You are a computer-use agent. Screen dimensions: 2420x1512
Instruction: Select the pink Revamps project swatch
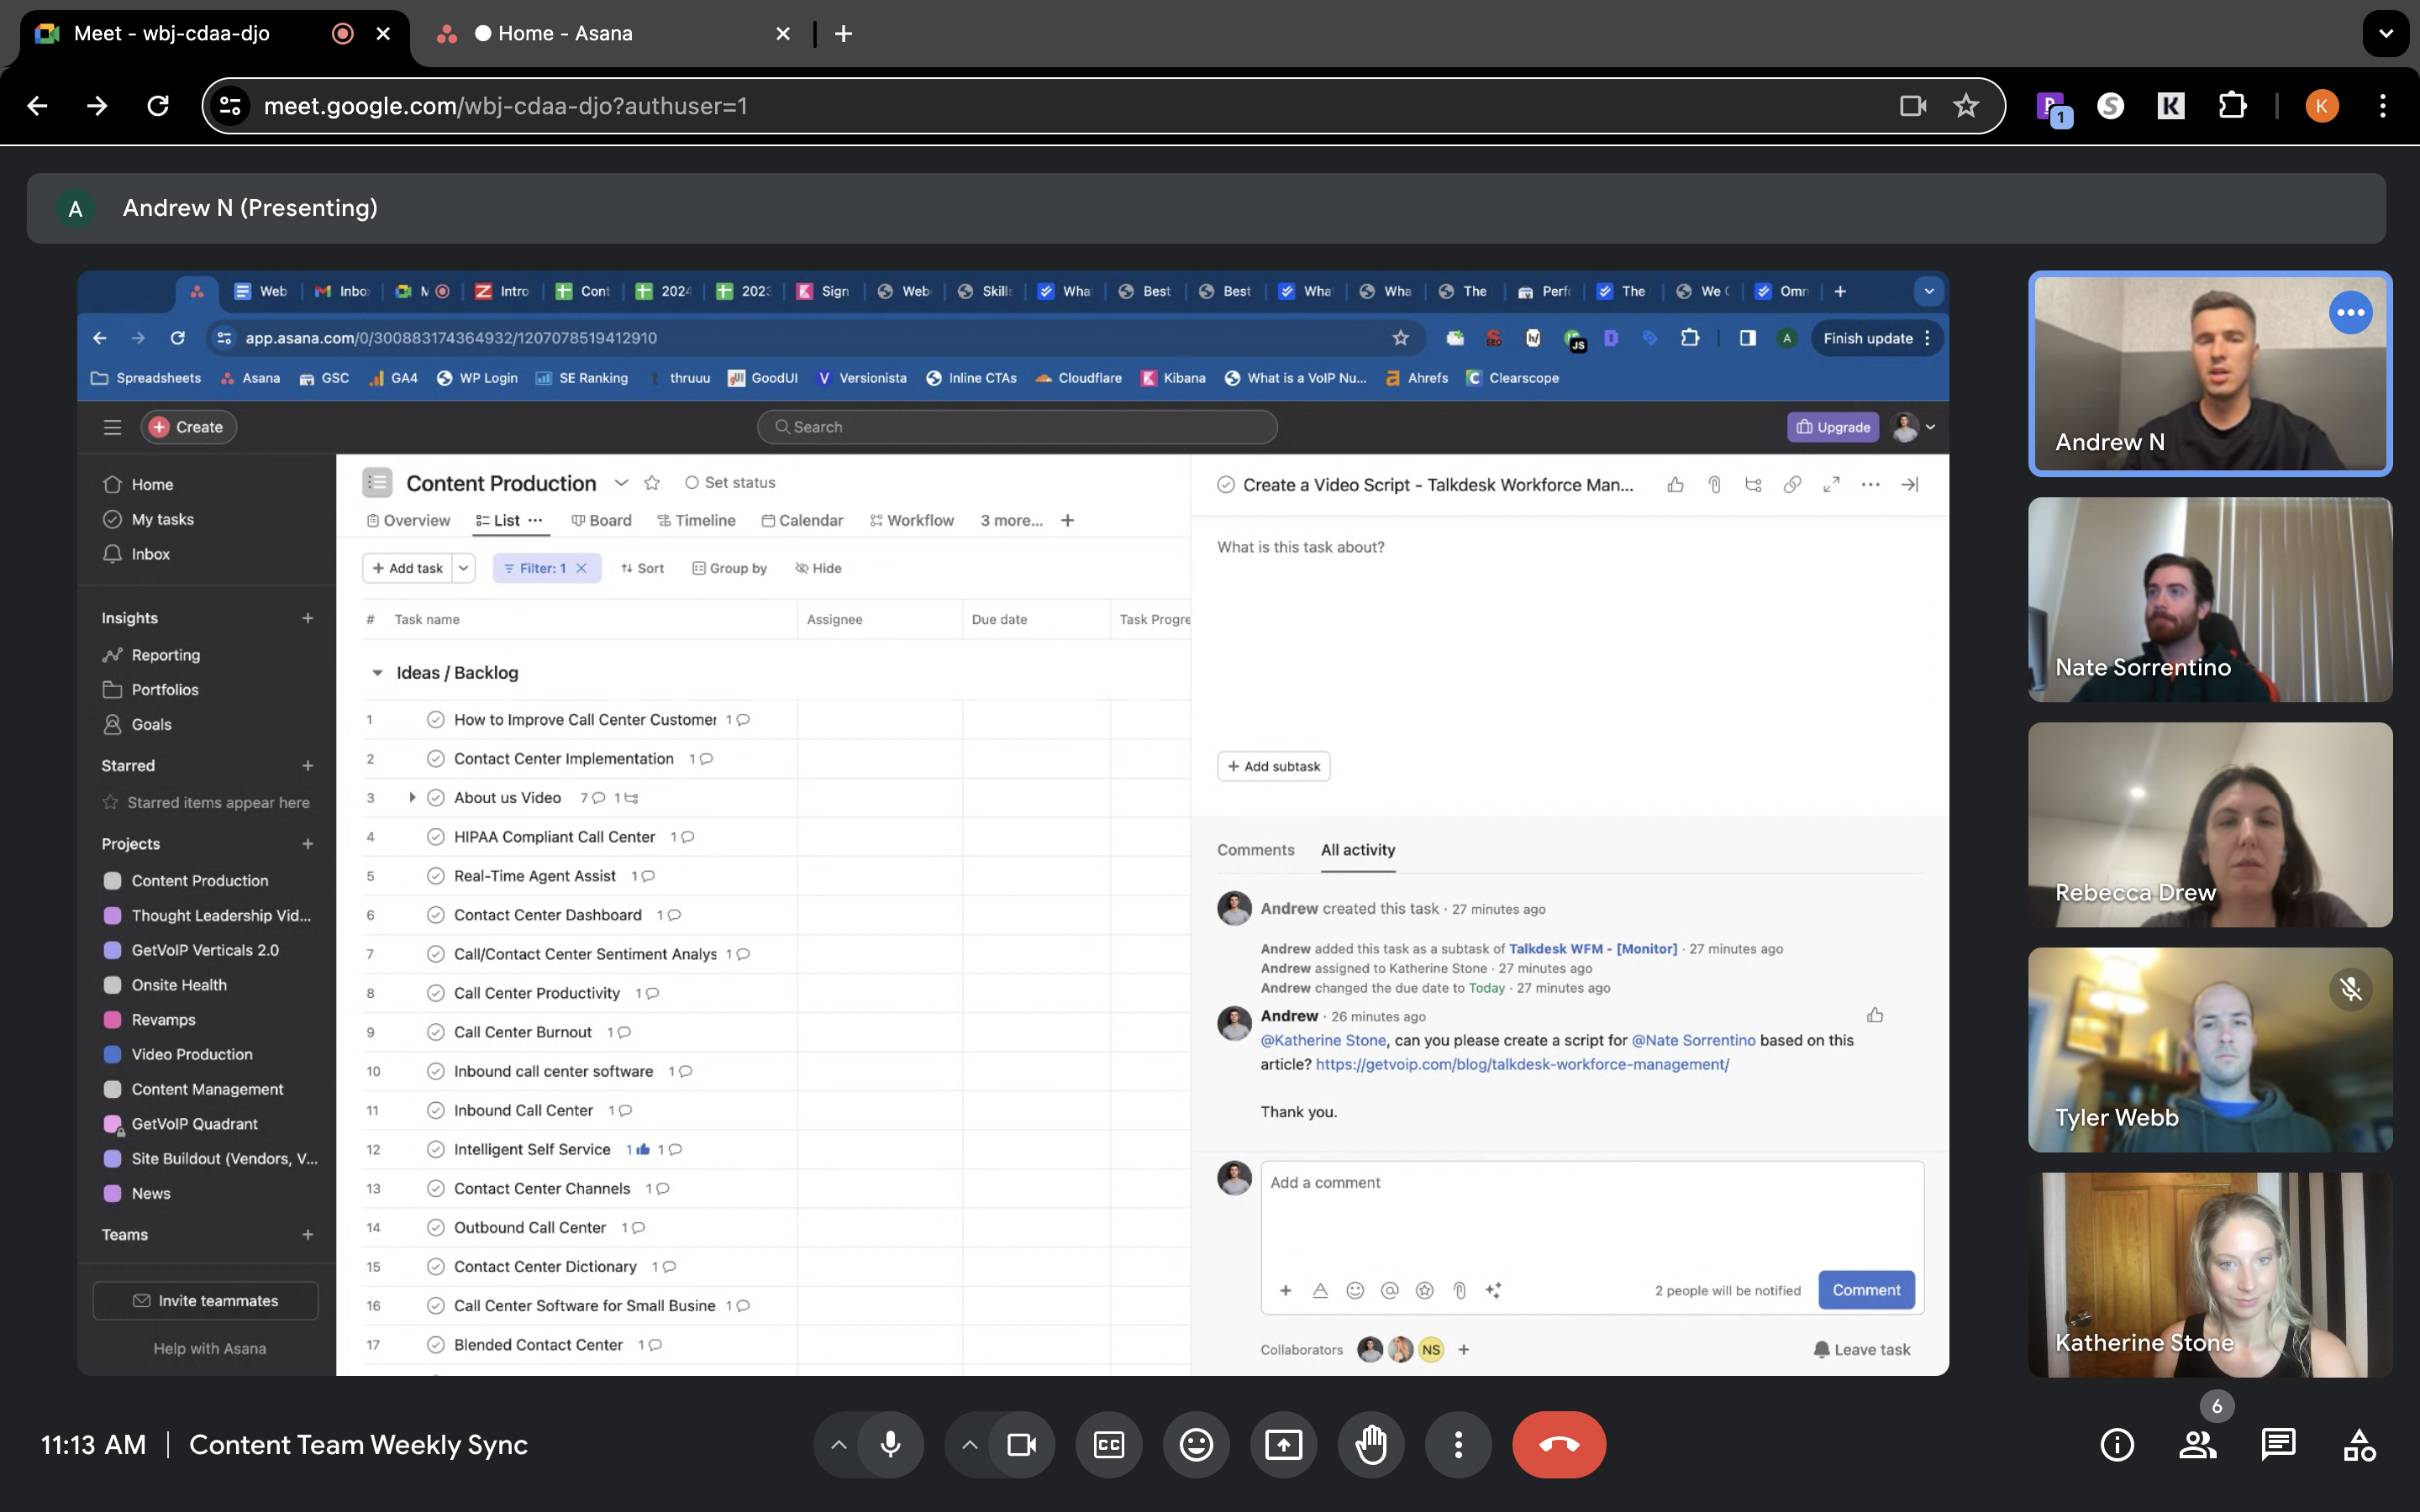[113, 1019]
